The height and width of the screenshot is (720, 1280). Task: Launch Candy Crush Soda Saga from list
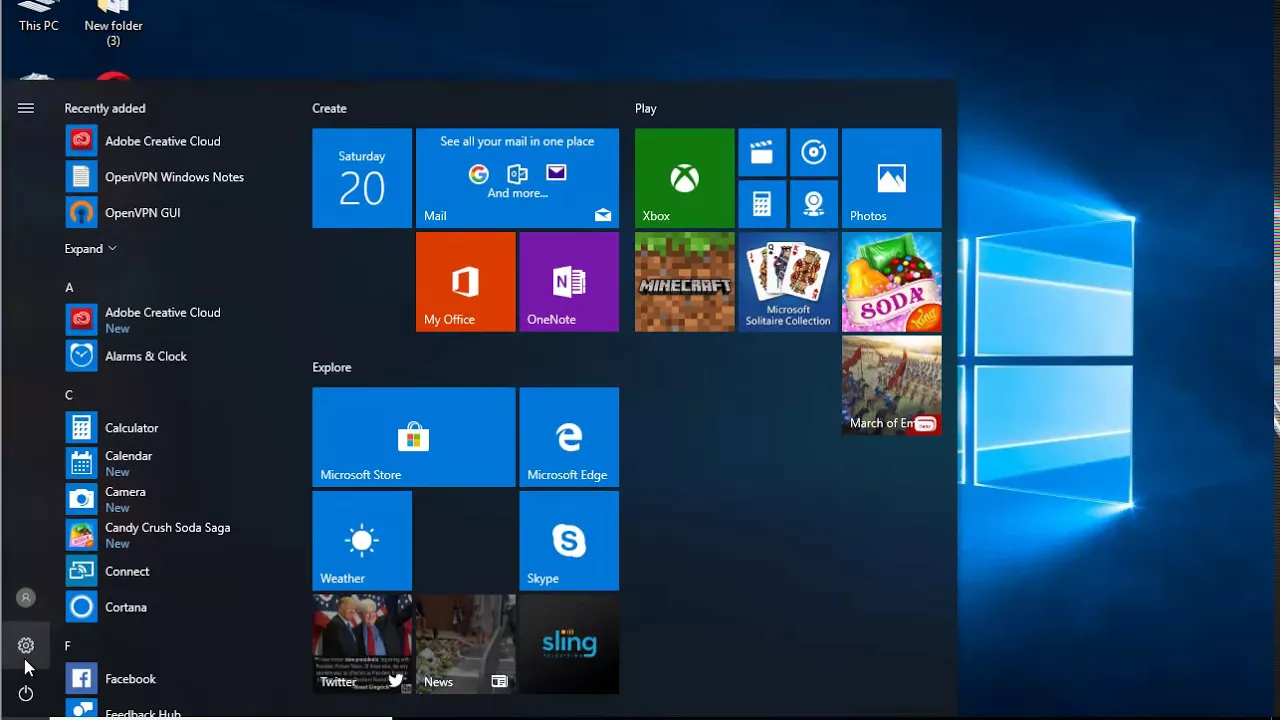pos(180,535)
